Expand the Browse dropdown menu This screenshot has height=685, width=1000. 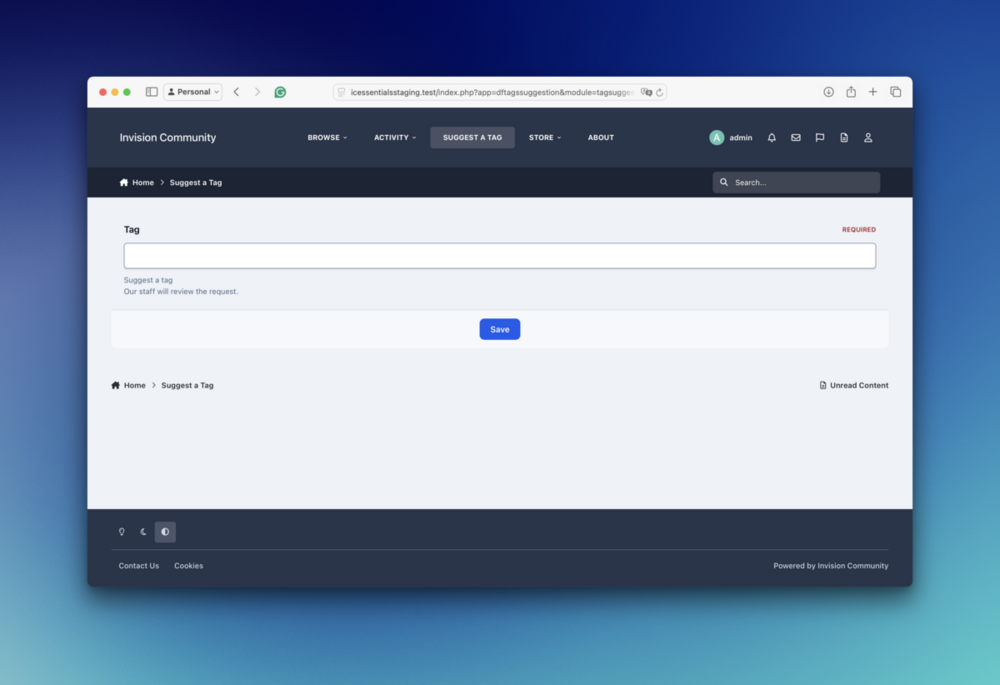click(x=327, y=138)
